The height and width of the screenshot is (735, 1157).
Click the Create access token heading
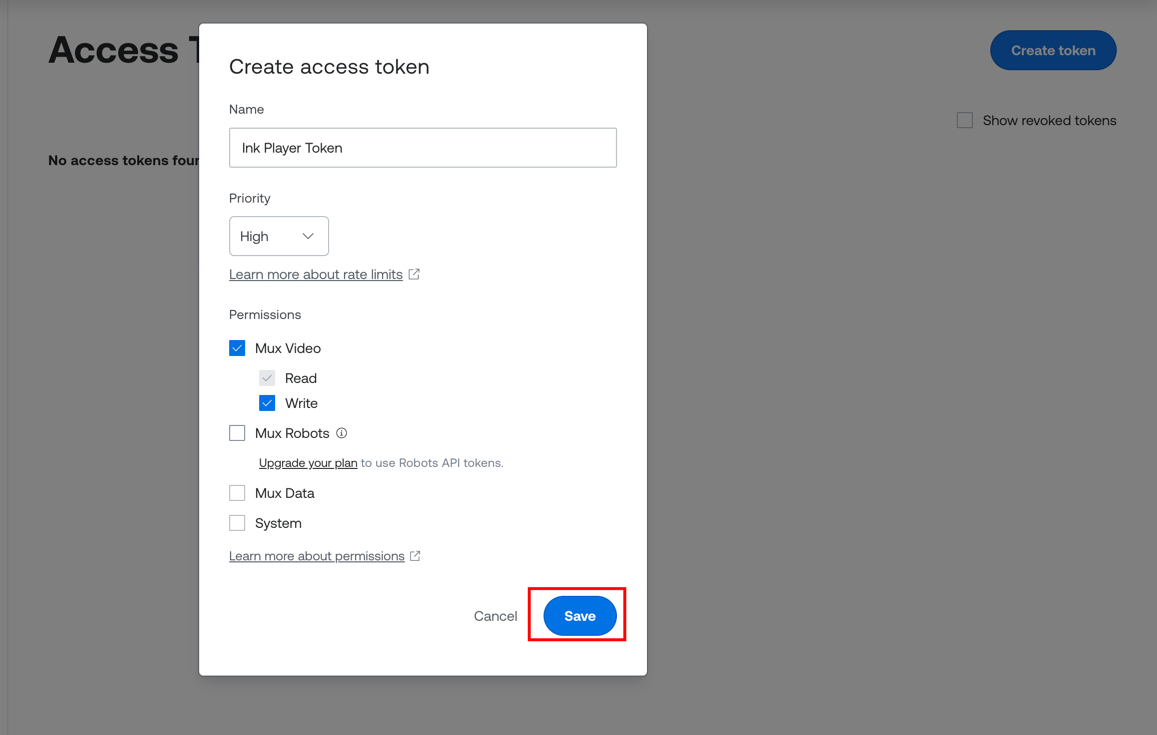click(x=329, y=66)
